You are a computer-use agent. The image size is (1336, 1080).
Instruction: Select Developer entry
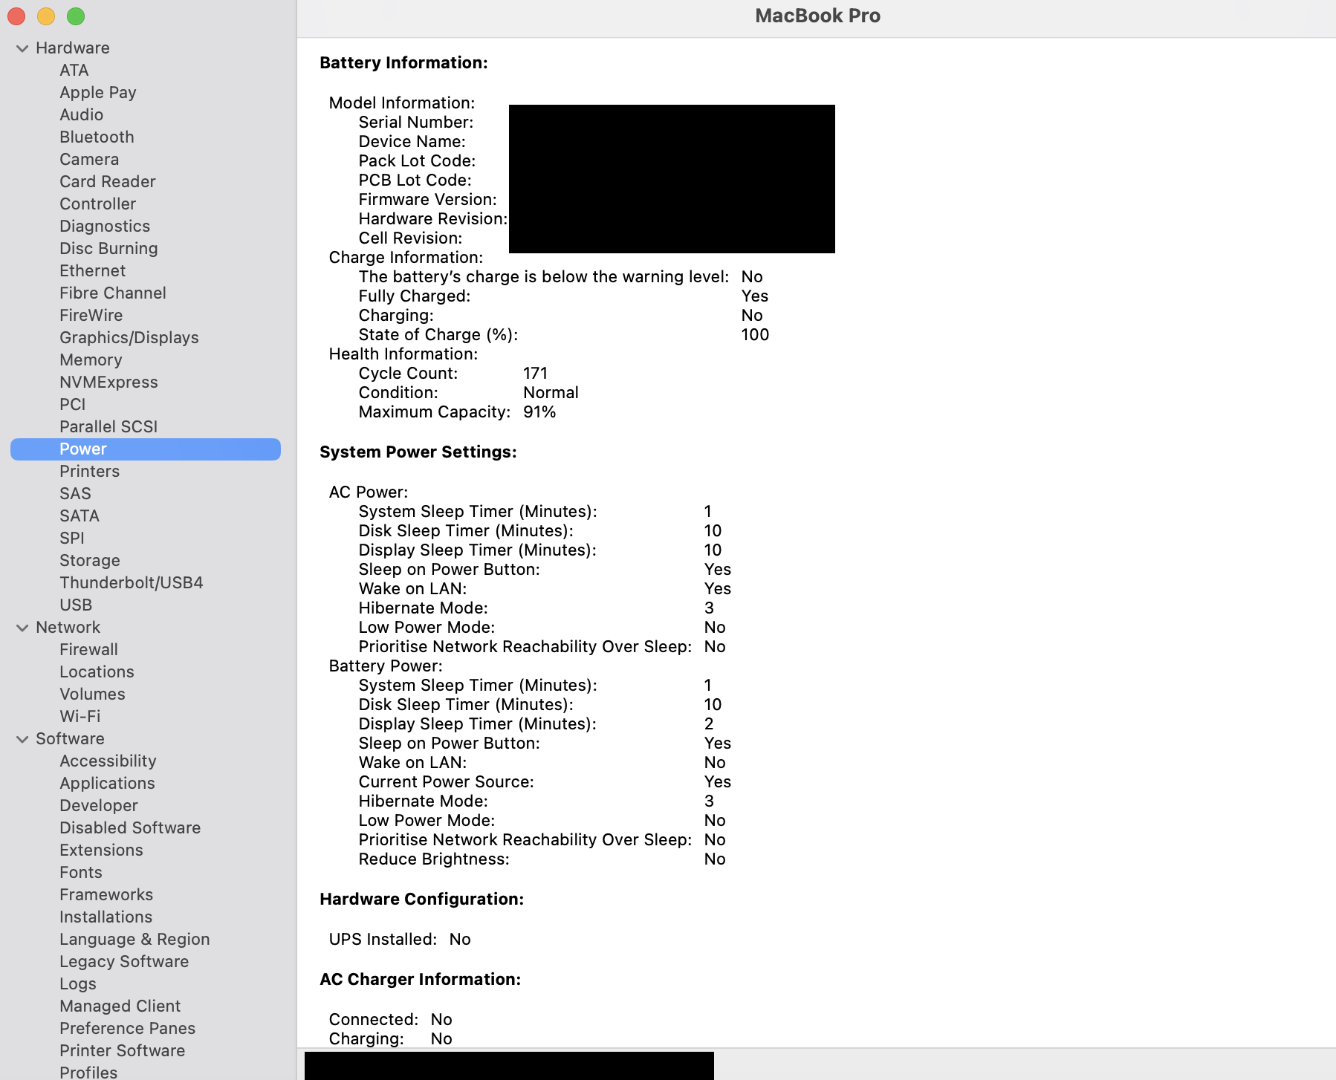click(x=98, y=806)
